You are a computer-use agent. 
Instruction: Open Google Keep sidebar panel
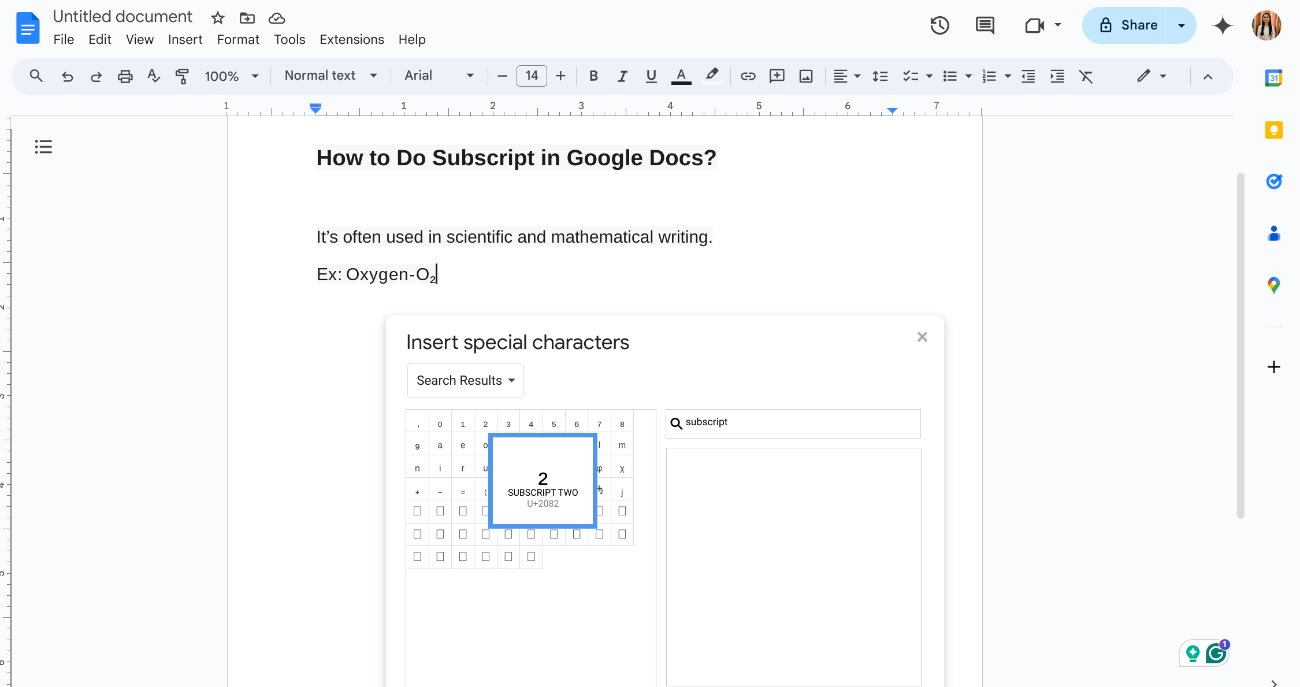pos(1273,129)
